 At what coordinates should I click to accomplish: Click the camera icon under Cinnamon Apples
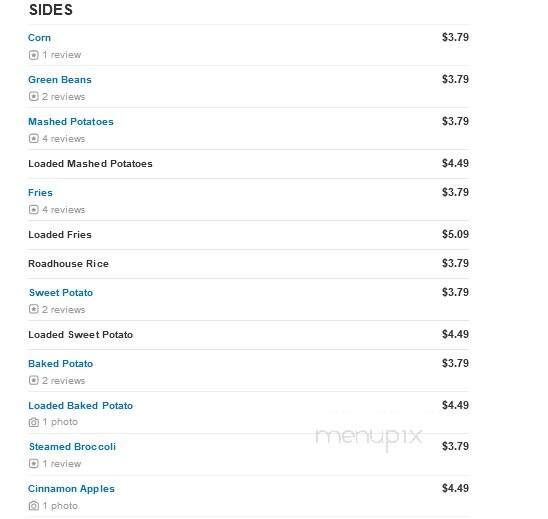point(34,506)
